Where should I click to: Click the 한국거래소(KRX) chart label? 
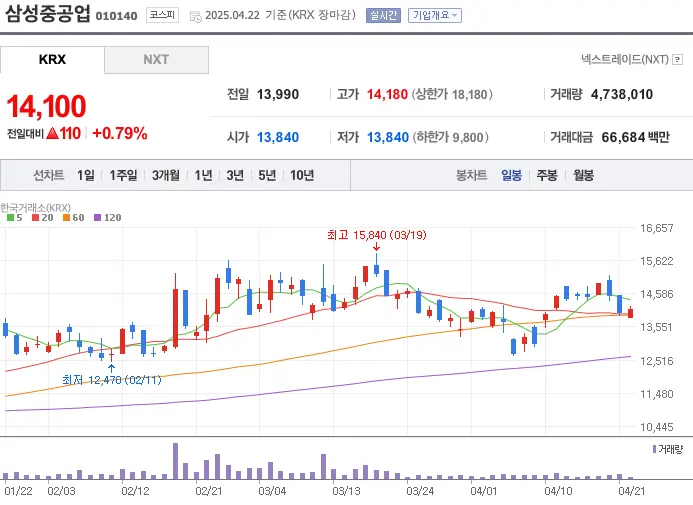coord(35,207)
